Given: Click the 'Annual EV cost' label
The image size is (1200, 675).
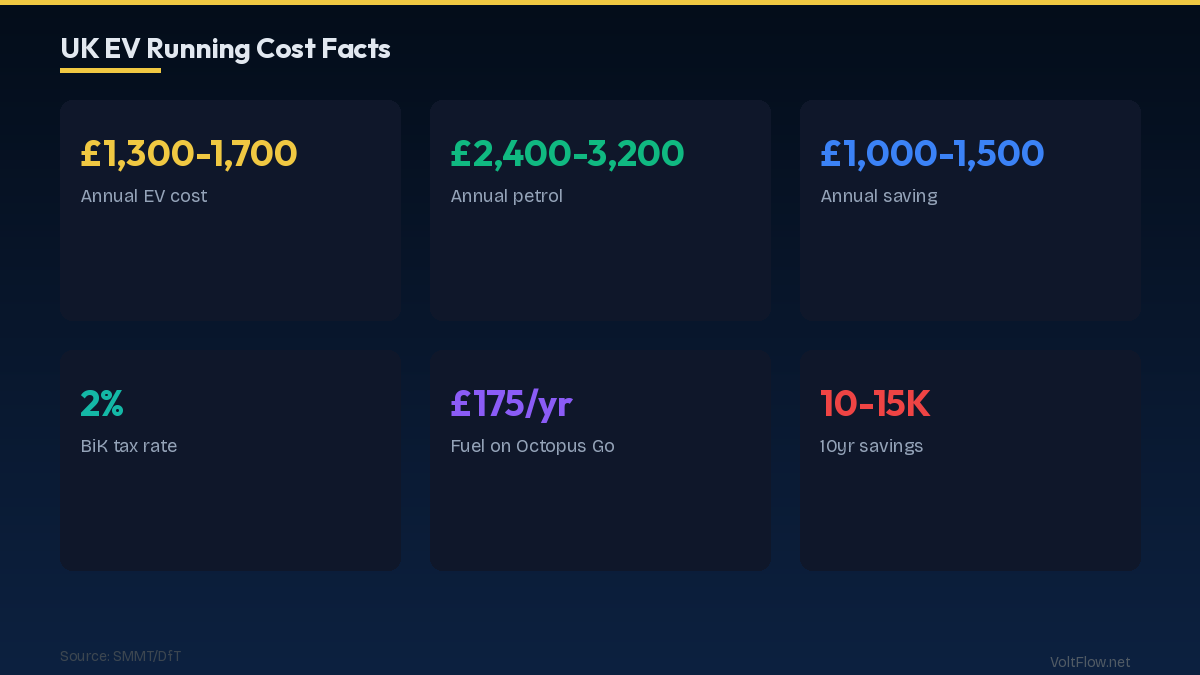Looking at the screenshot, I should pos(144,196).
